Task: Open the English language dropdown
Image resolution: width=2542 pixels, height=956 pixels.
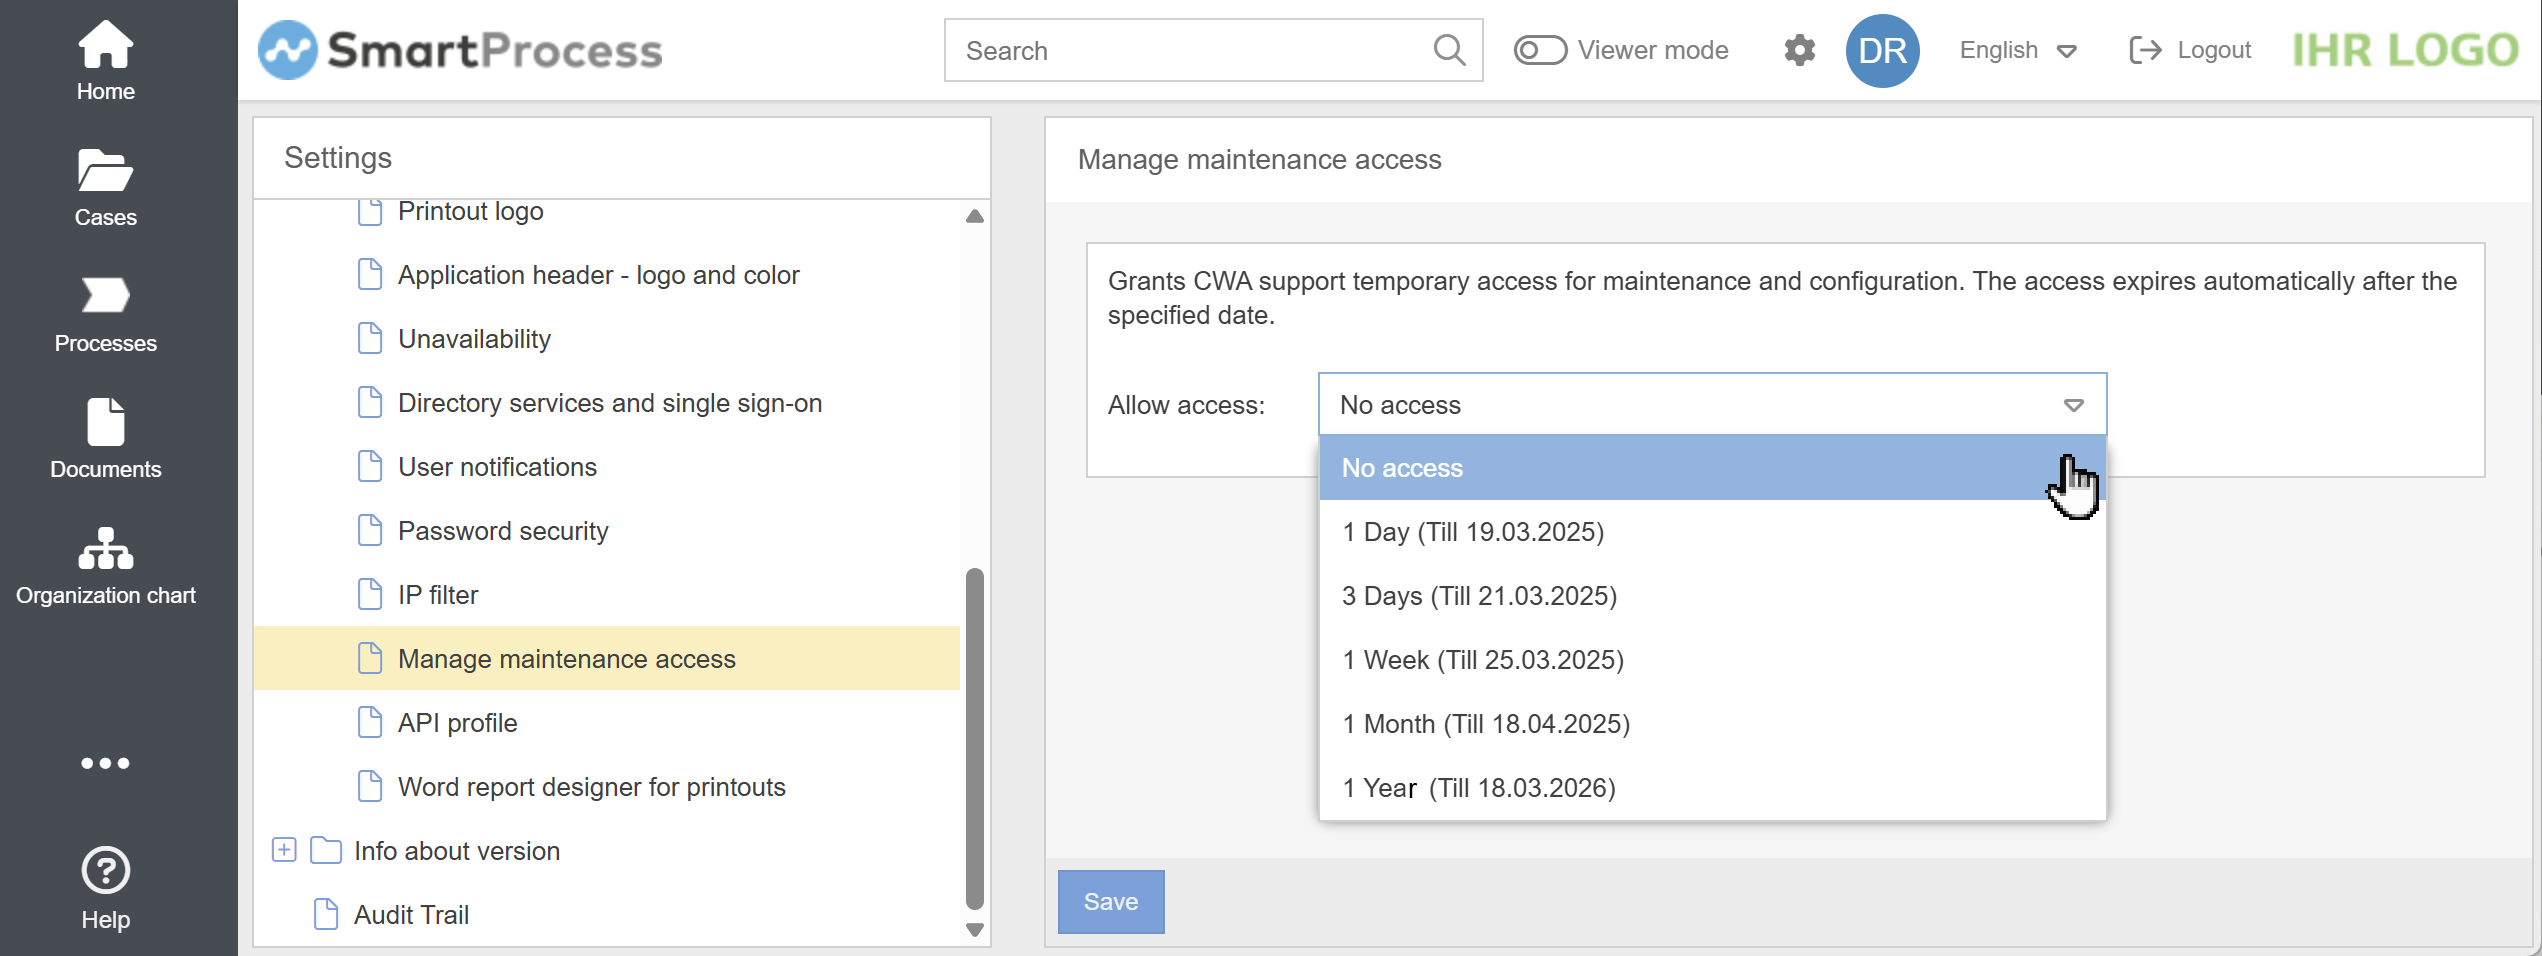Action: (2018, 50)
